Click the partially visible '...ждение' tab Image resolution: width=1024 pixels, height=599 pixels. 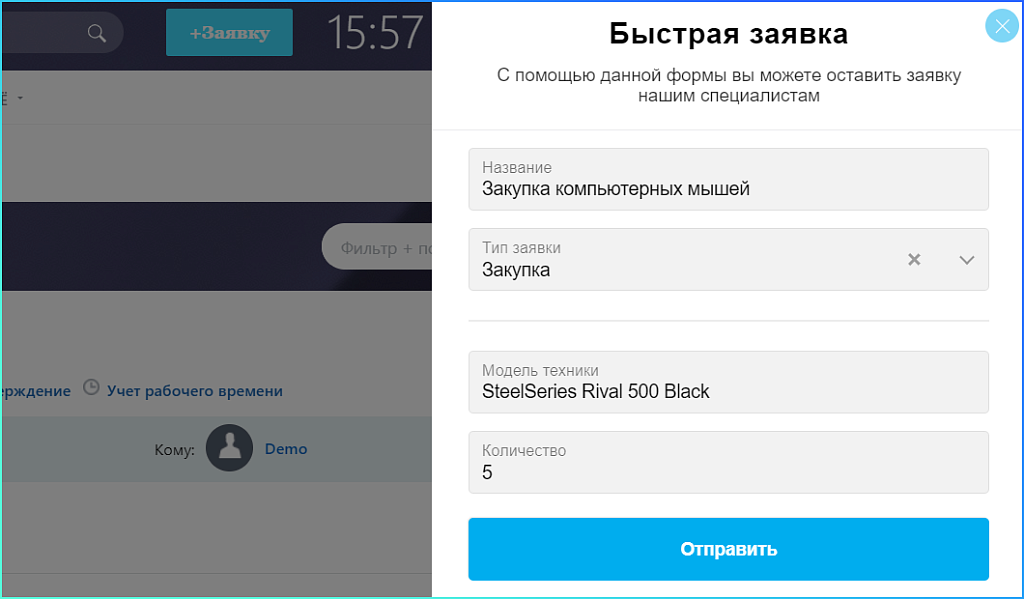34,390
